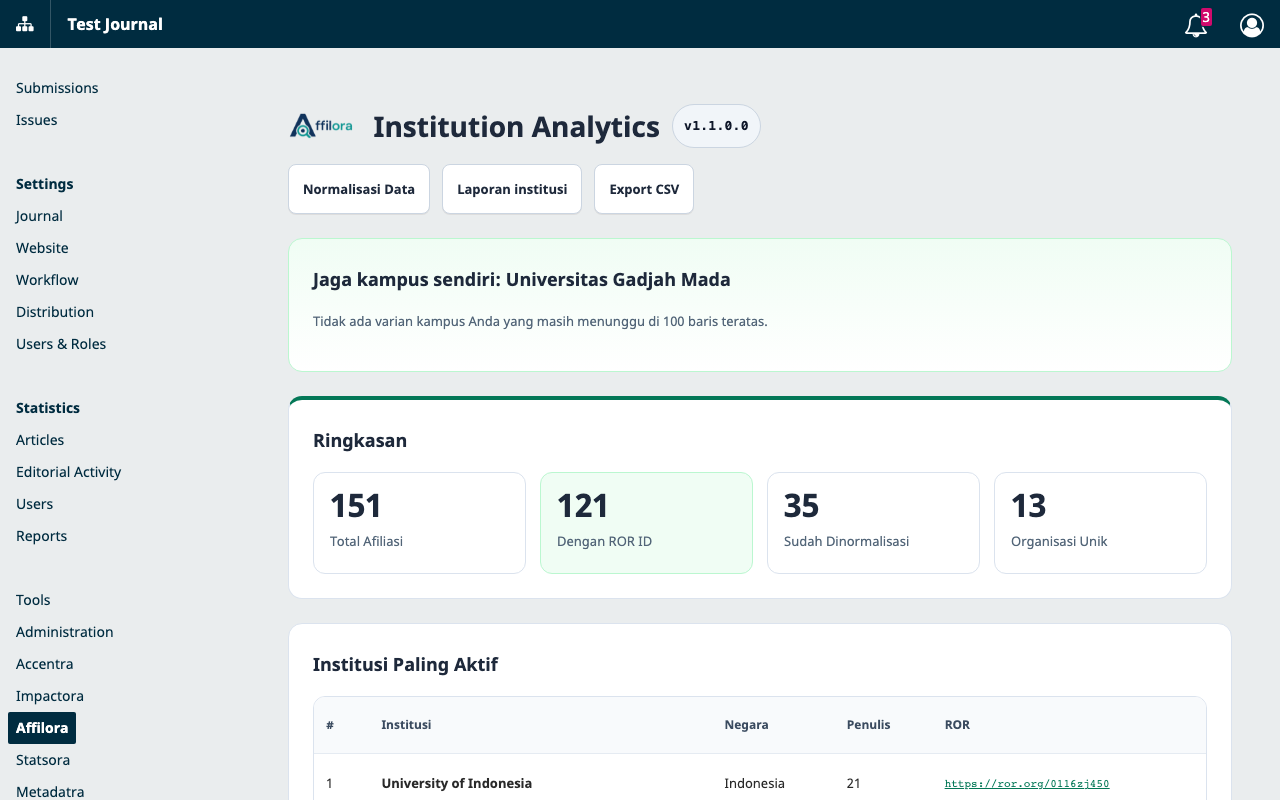Click the Indonesia country cell
This screenshot has width=1280, height=800.
click(x=755, y=784)
